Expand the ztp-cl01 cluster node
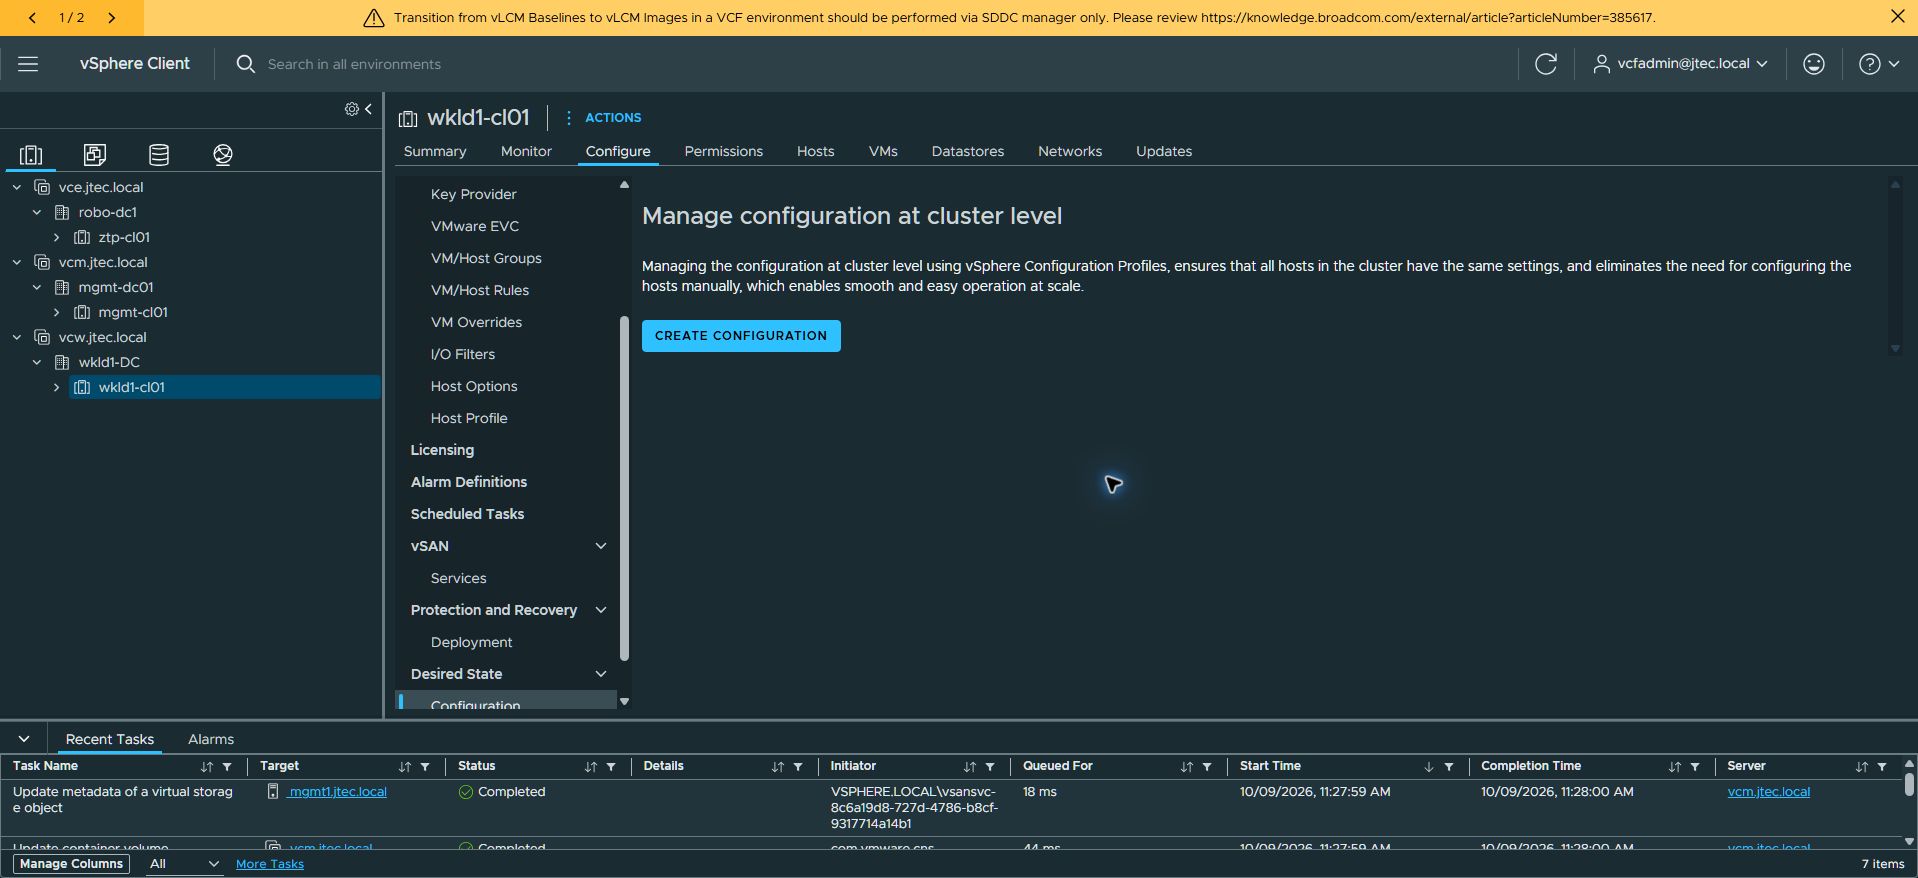 pos(57,238)
